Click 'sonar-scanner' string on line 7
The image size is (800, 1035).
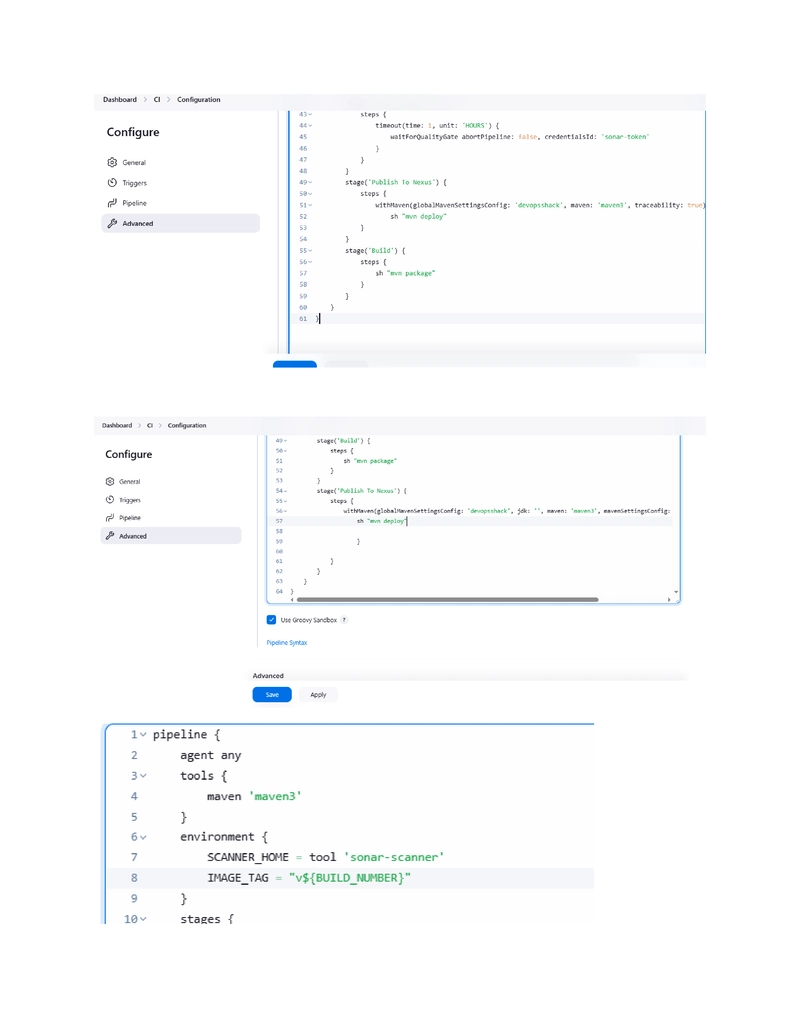click(393, 857)
